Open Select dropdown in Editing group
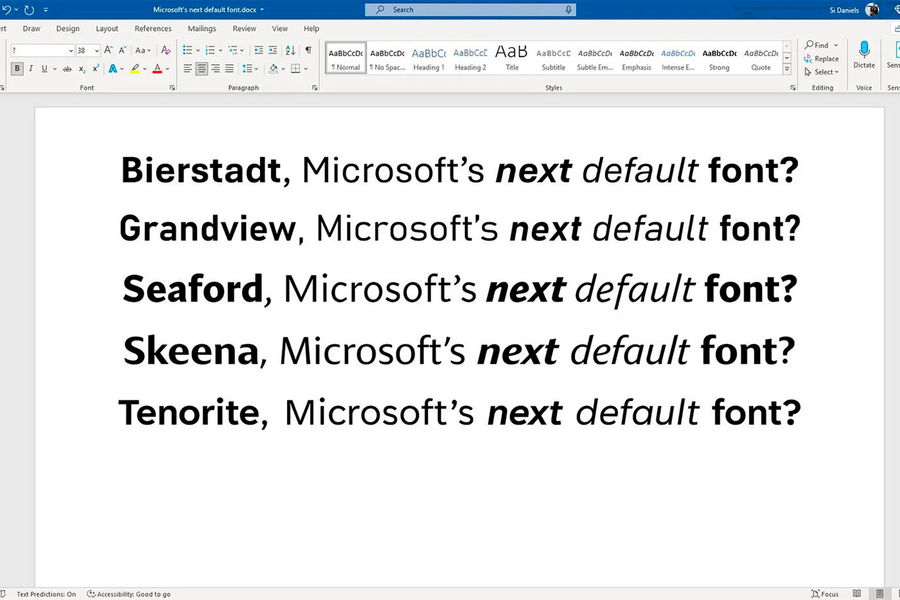900x600 pixels. (x=821, y=72)
